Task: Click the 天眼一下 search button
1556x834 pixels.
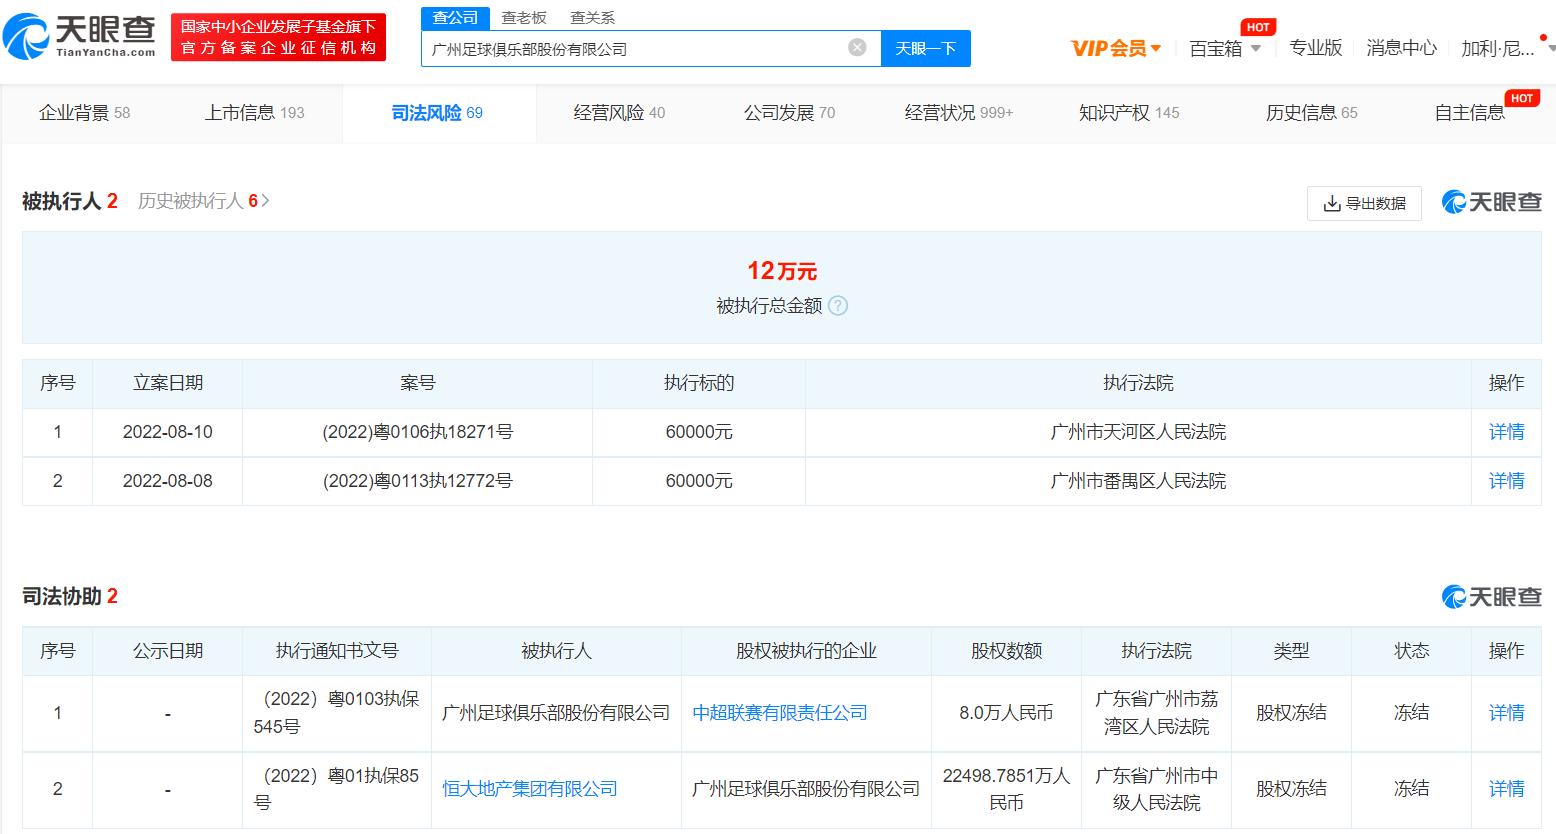Action: (925, 48)
